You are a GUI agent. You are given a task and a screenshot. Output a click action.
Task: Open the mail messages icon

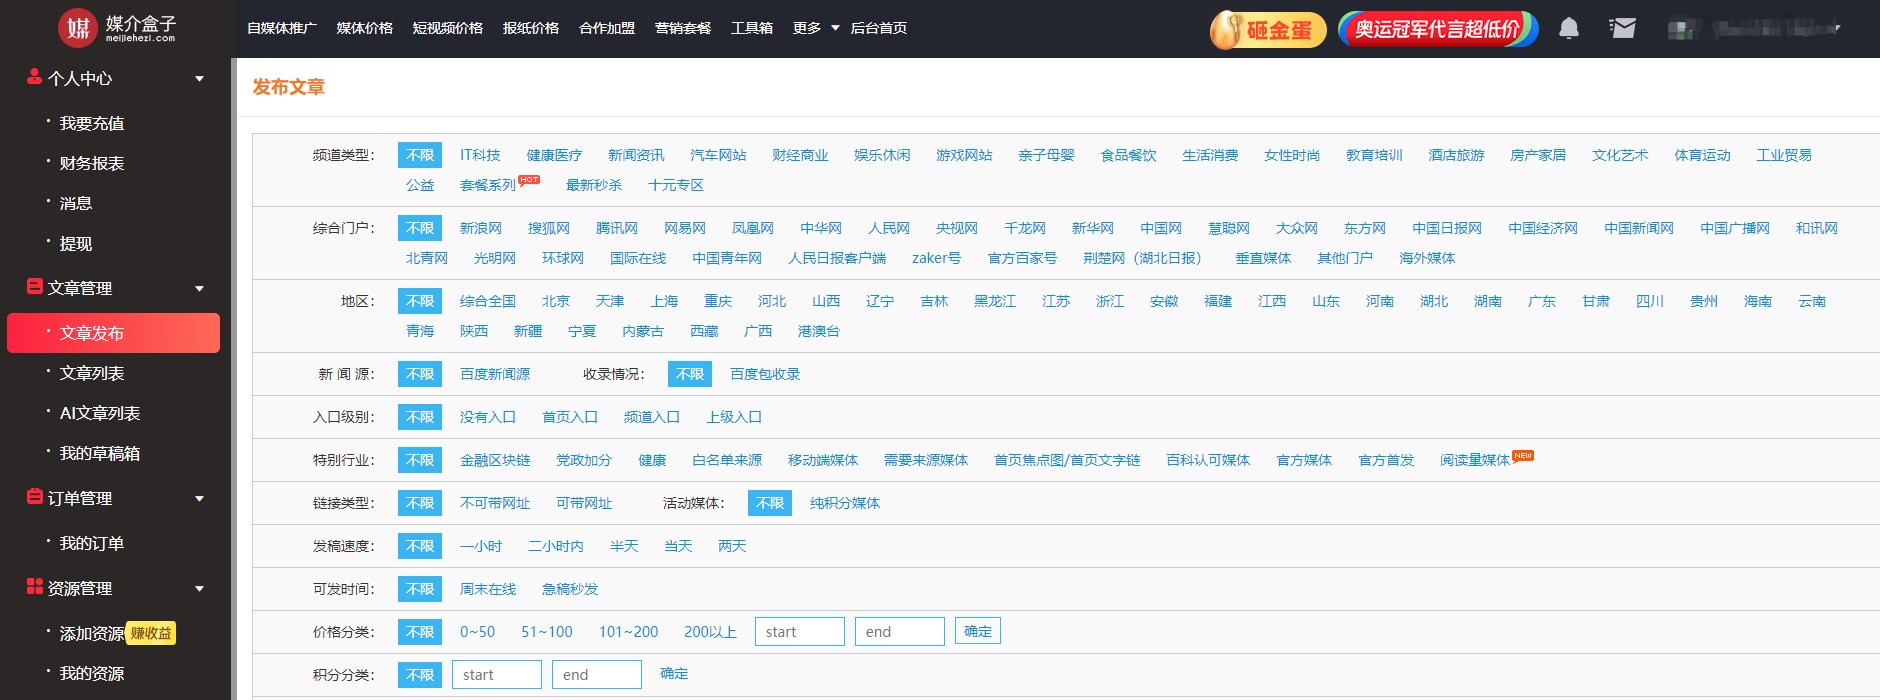(1623, 28)
